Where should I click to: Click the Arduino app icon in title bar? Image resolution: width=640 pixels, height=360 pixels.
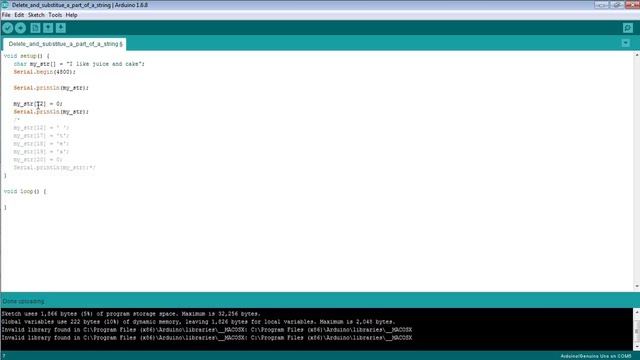(5, 5)
